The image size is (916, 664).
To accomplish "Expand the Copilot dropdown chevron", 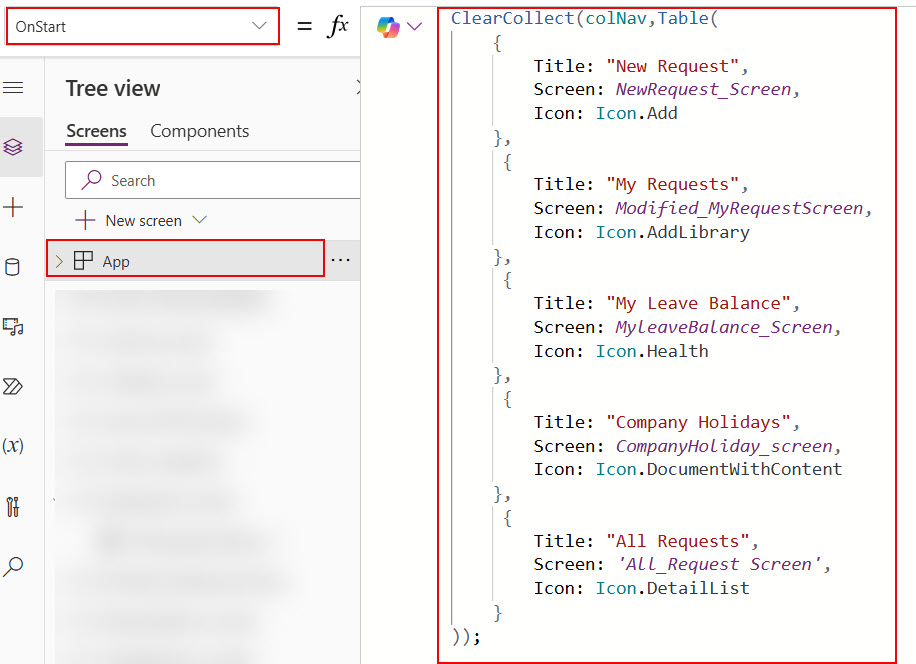I will (x=414, y=26).
